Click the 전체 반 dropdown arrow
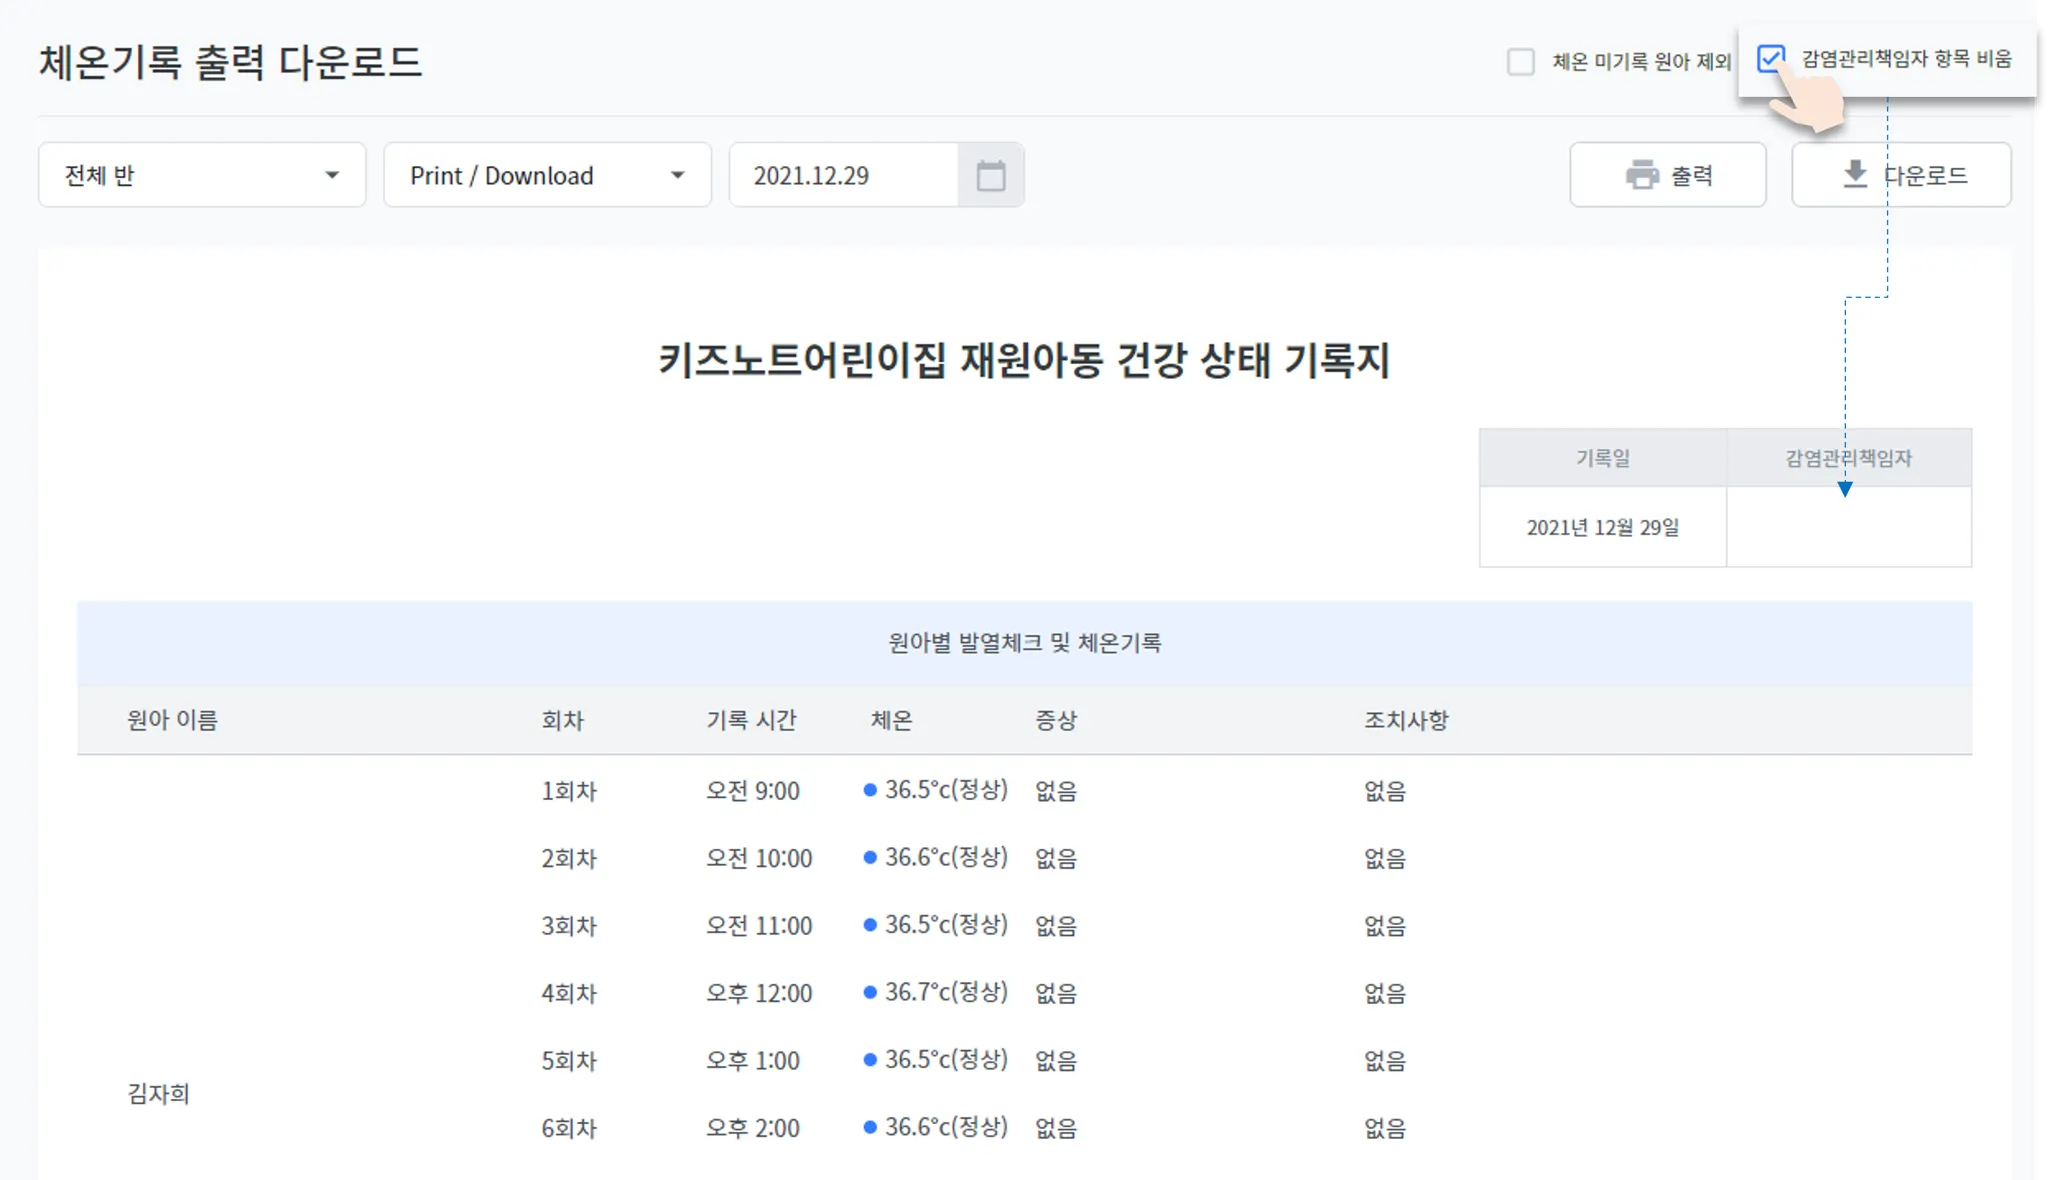The height and width of the screenshot is (1180, 2048). pos(332,175)
